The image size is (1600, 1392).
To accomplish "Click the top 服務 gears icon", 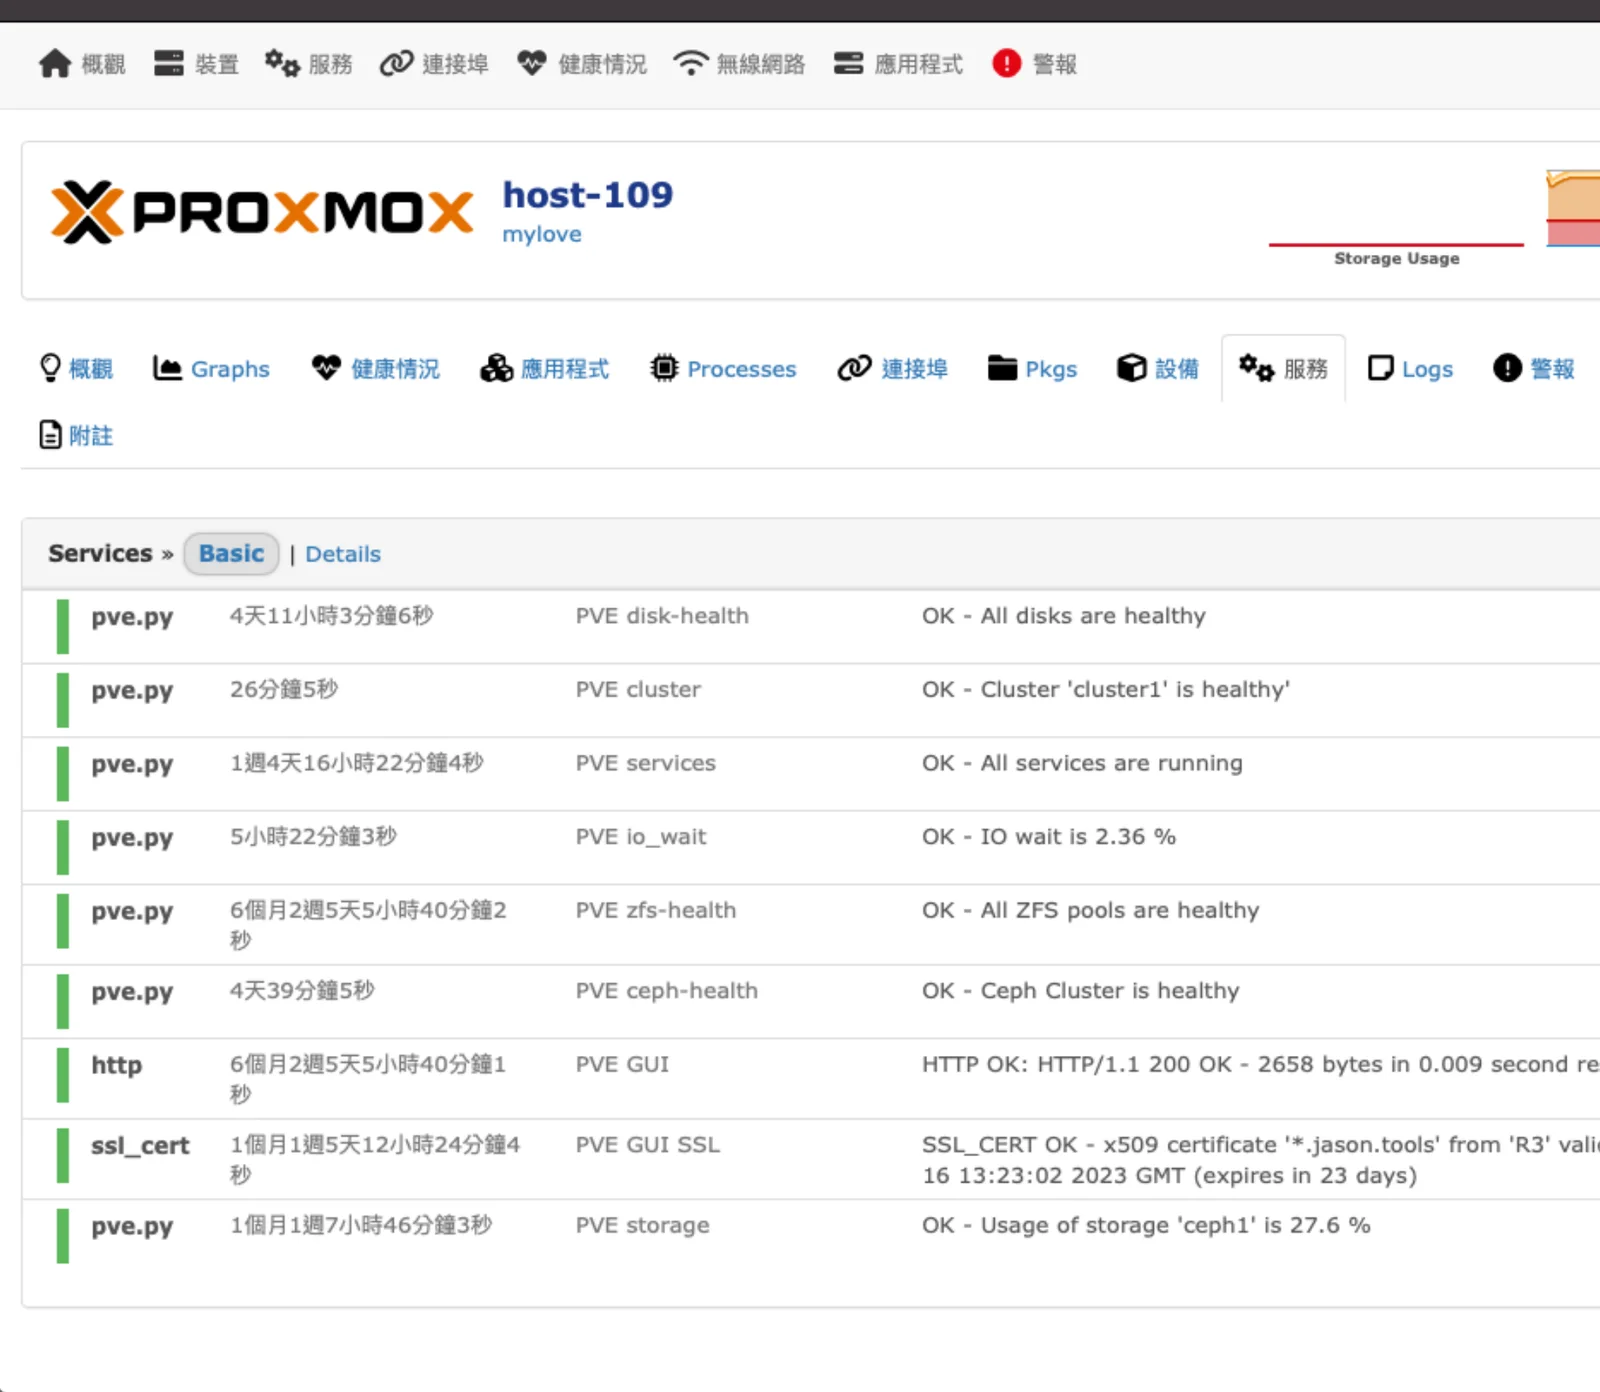I will coord(282,64).
